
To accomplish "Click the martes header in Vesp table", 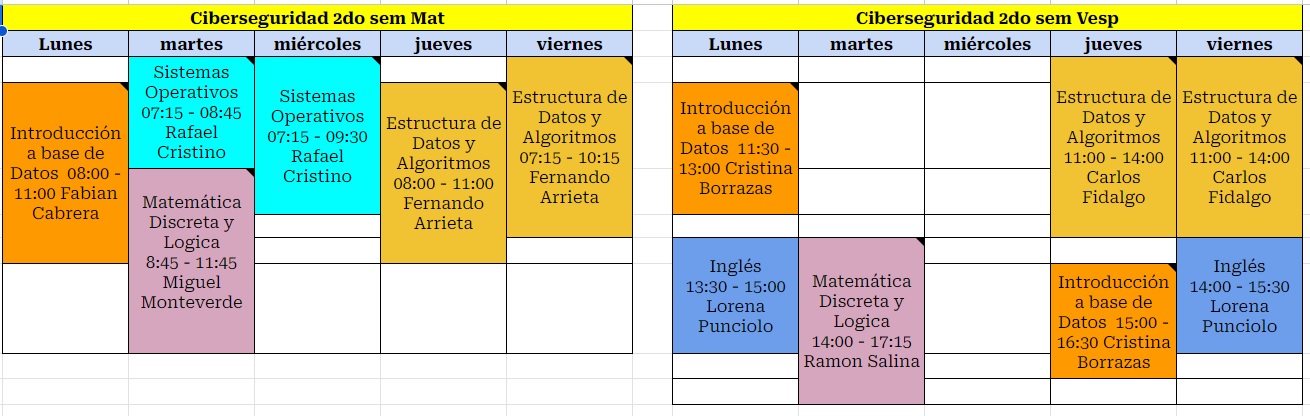I will [x=861, y=44].
